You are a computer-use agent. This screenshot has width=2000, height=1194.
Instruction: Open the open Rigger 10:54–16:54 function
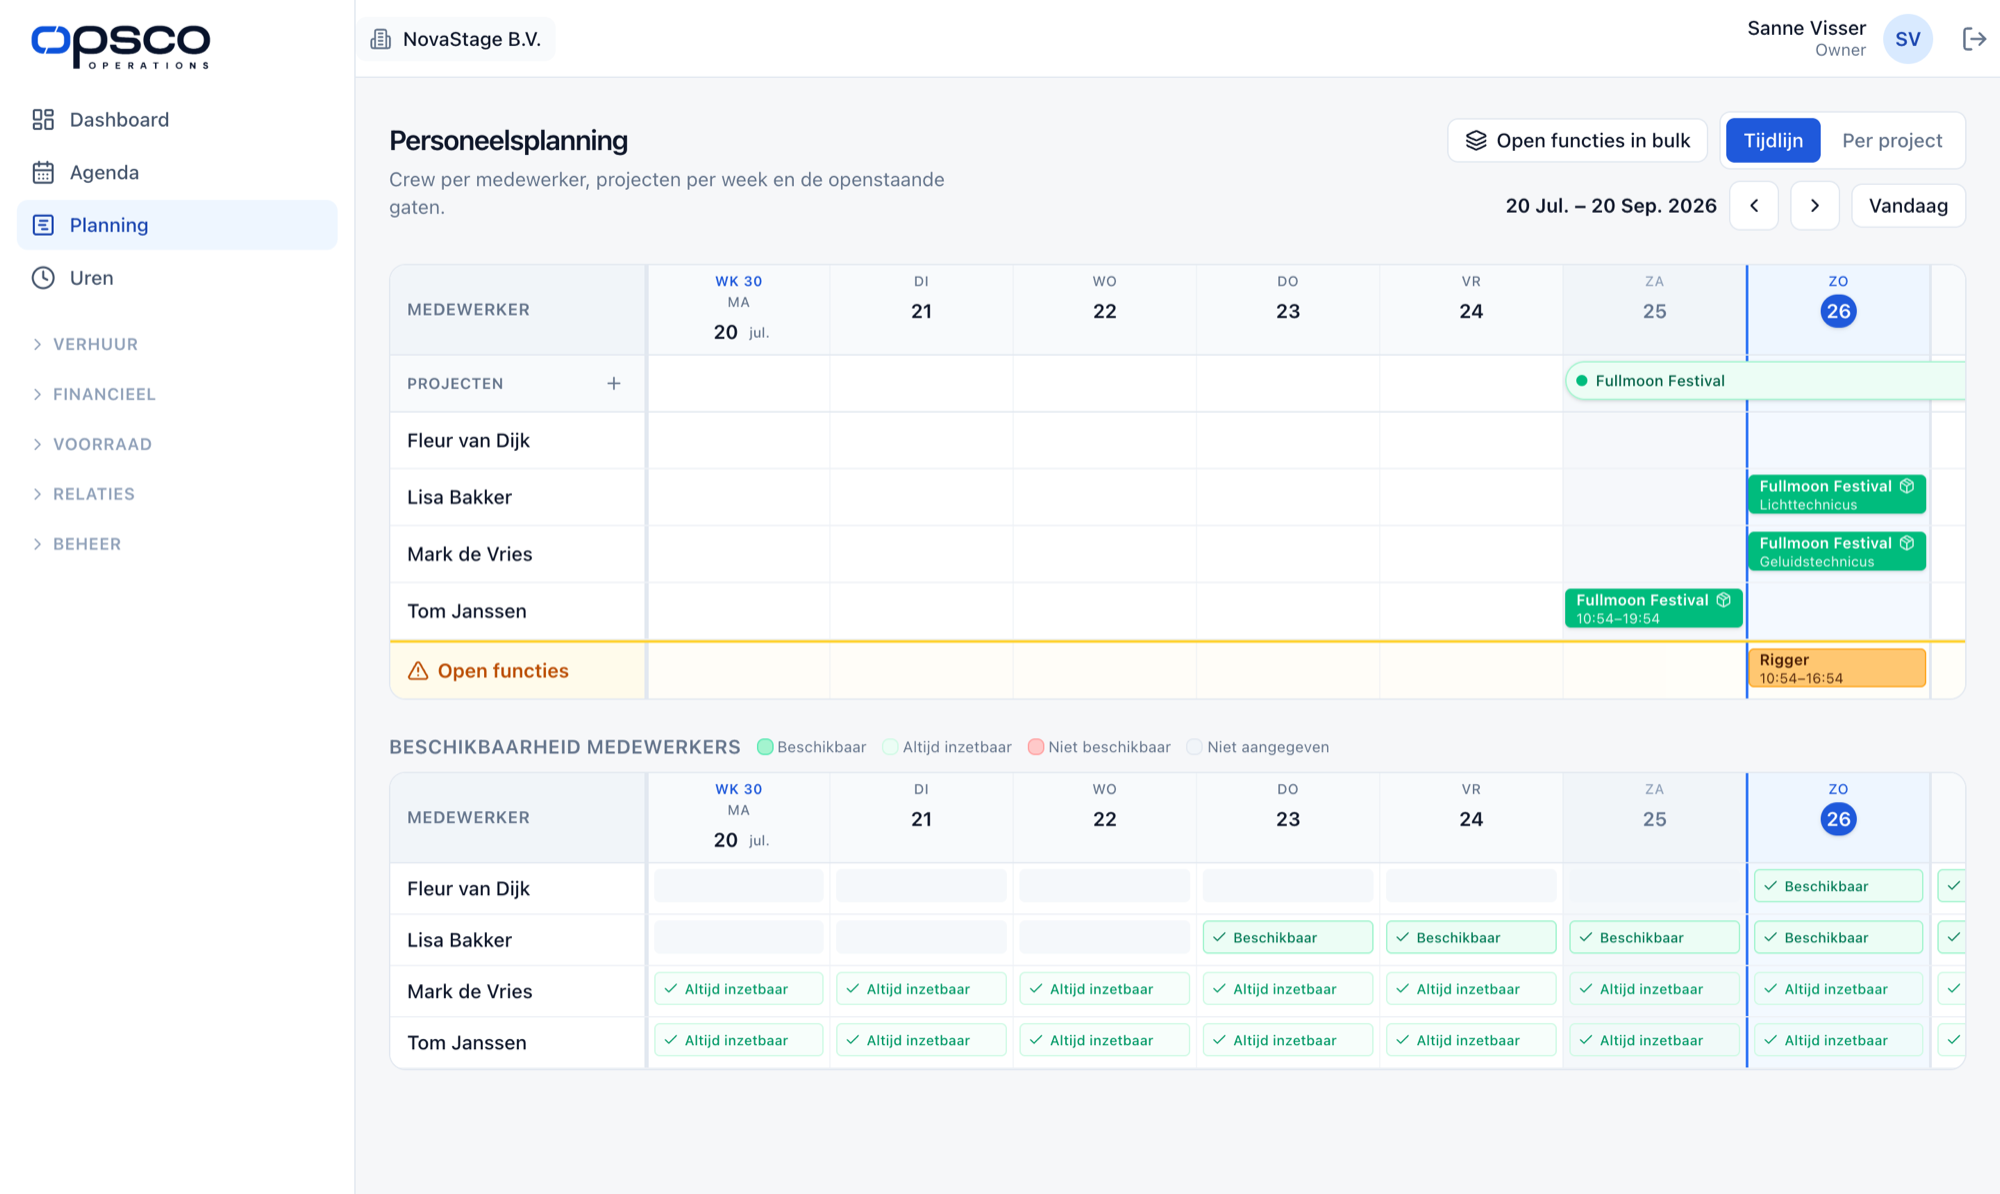coord(1837,668)
